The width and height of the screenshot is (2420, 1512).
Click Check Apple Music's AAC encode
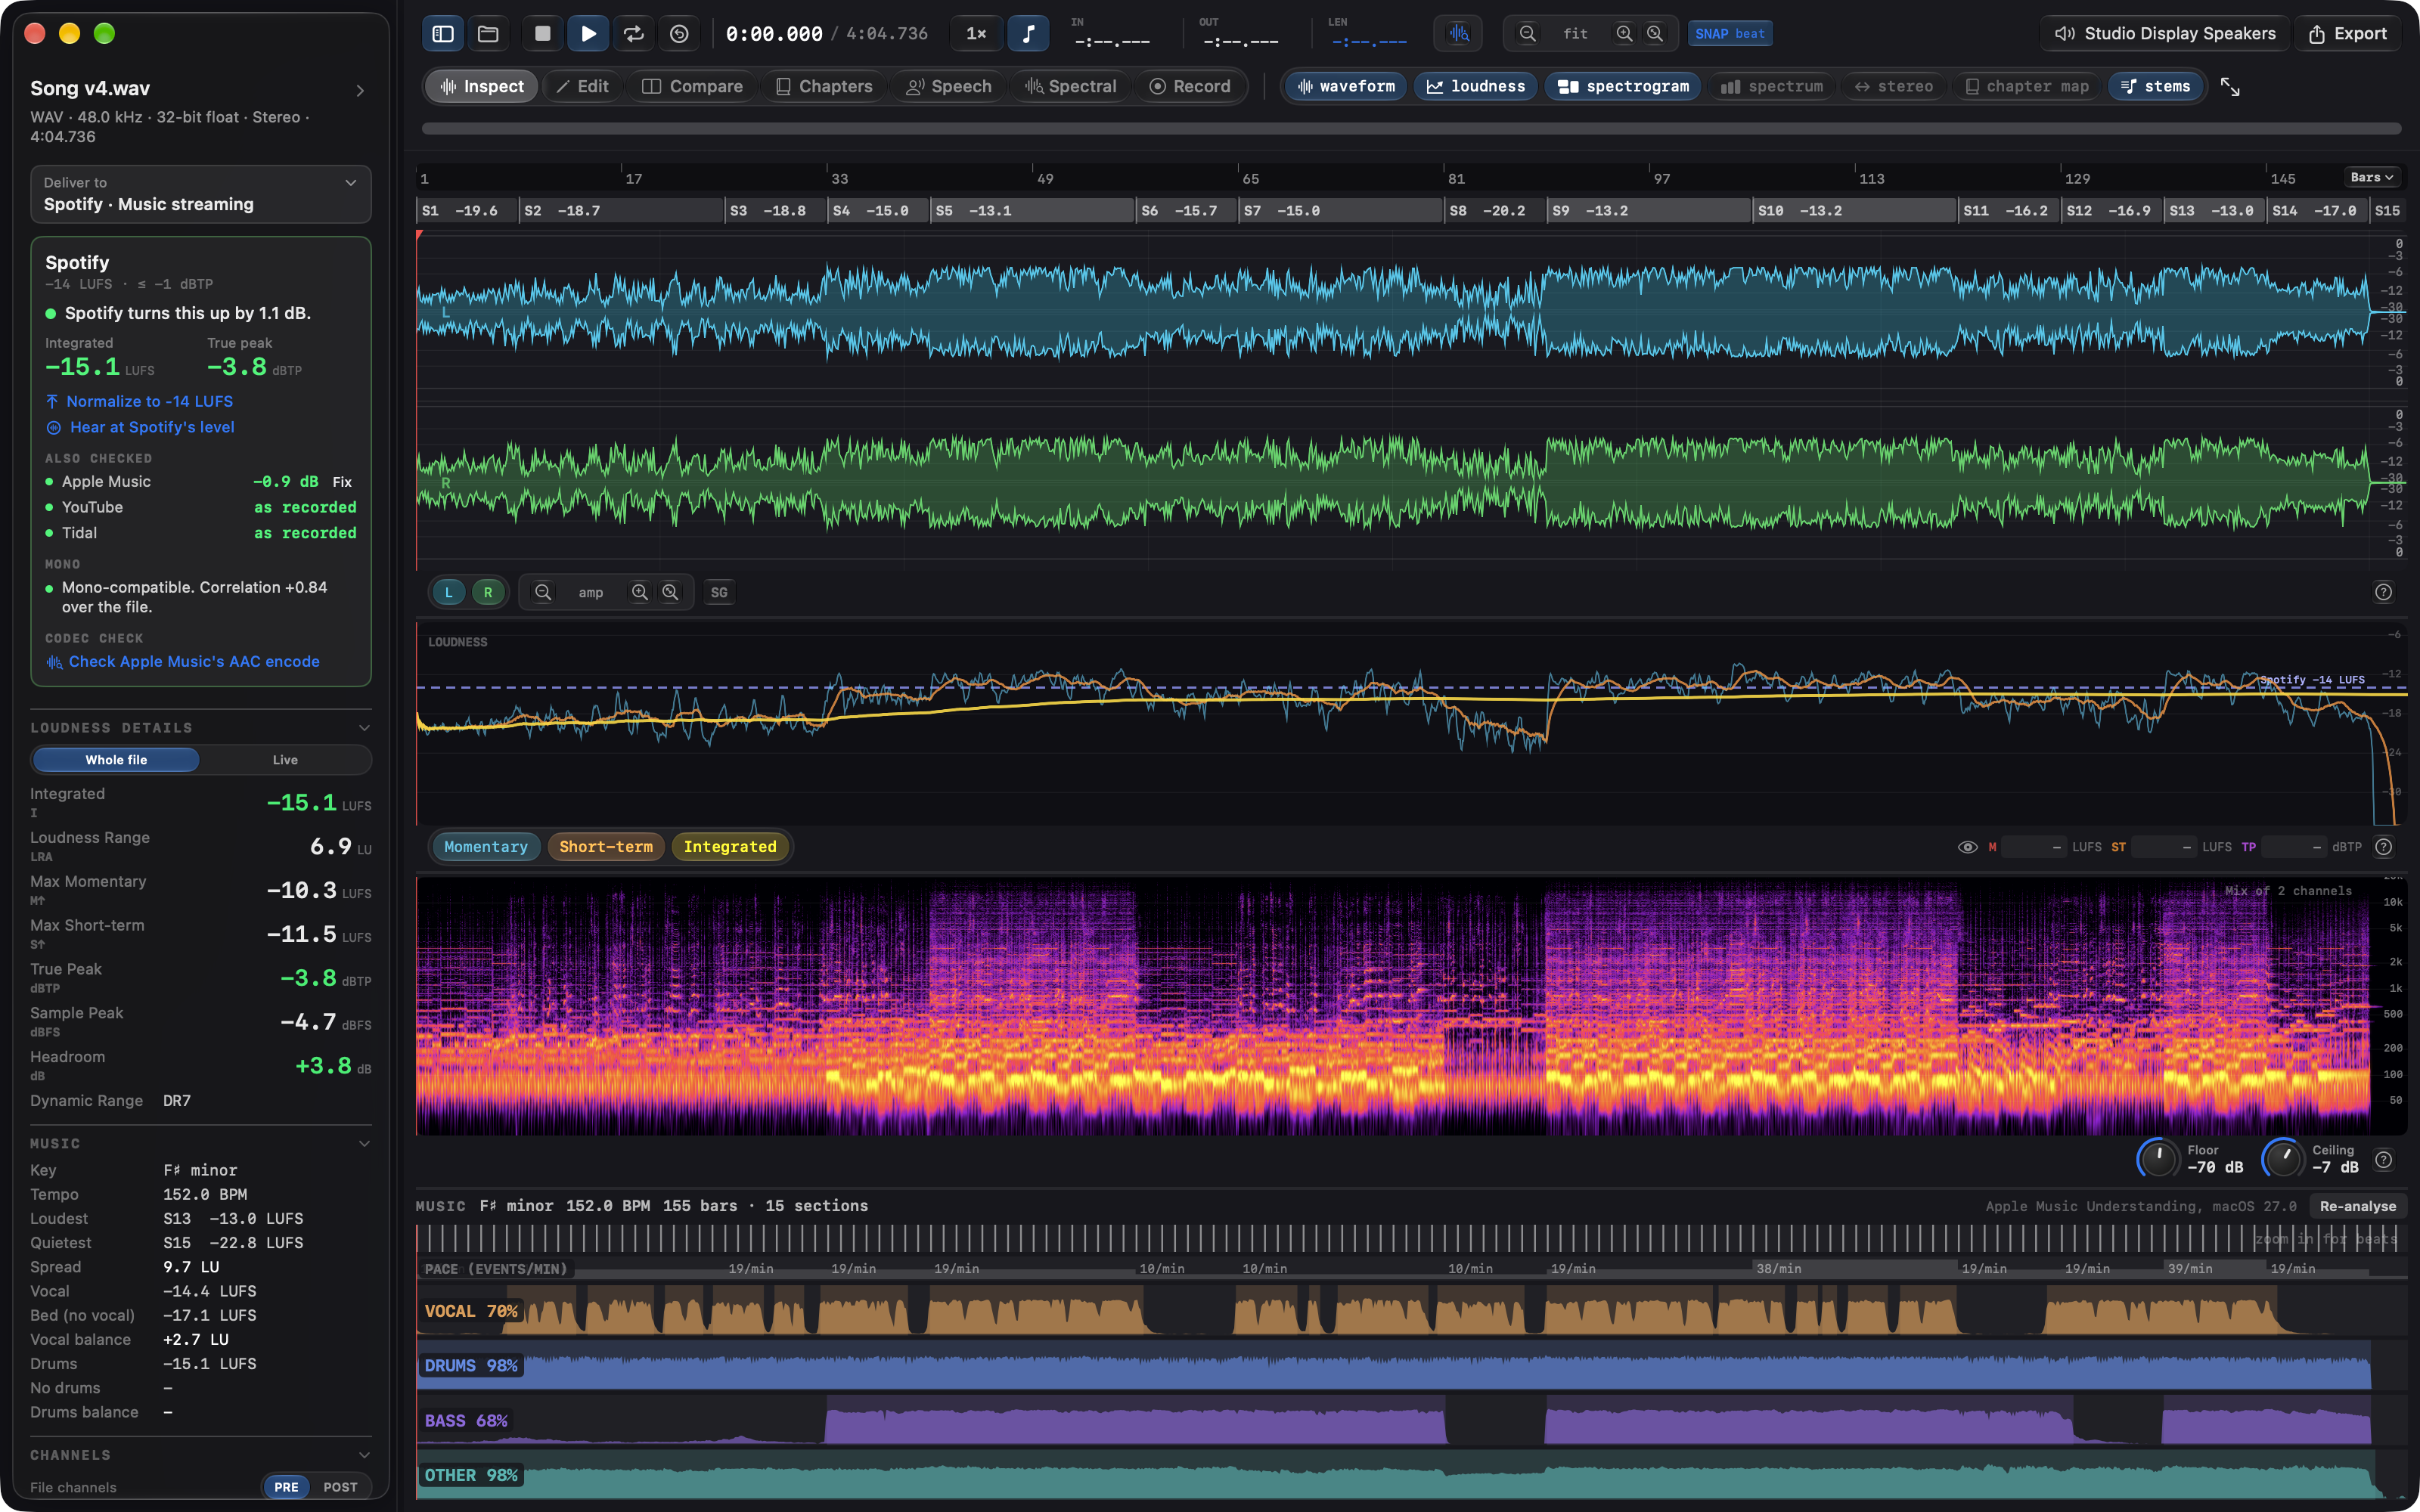click(x=183, y=662)
